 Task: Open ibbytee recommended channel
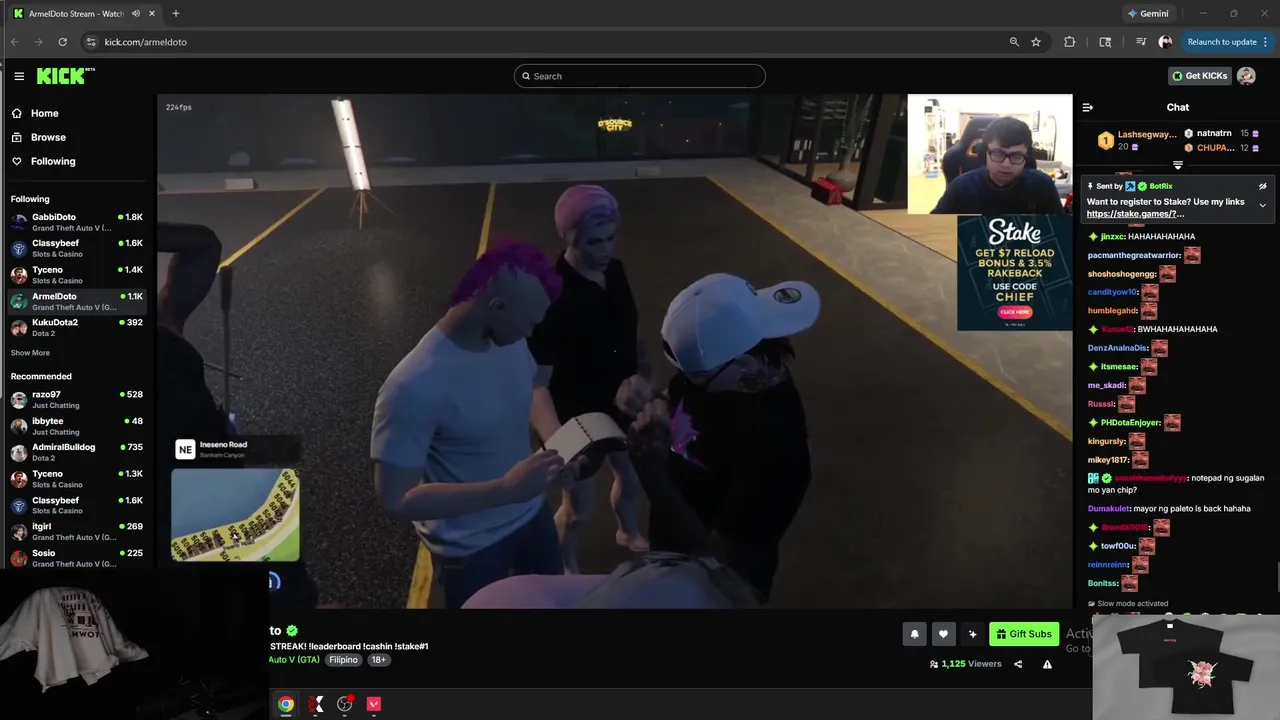[x=77, y=426]
